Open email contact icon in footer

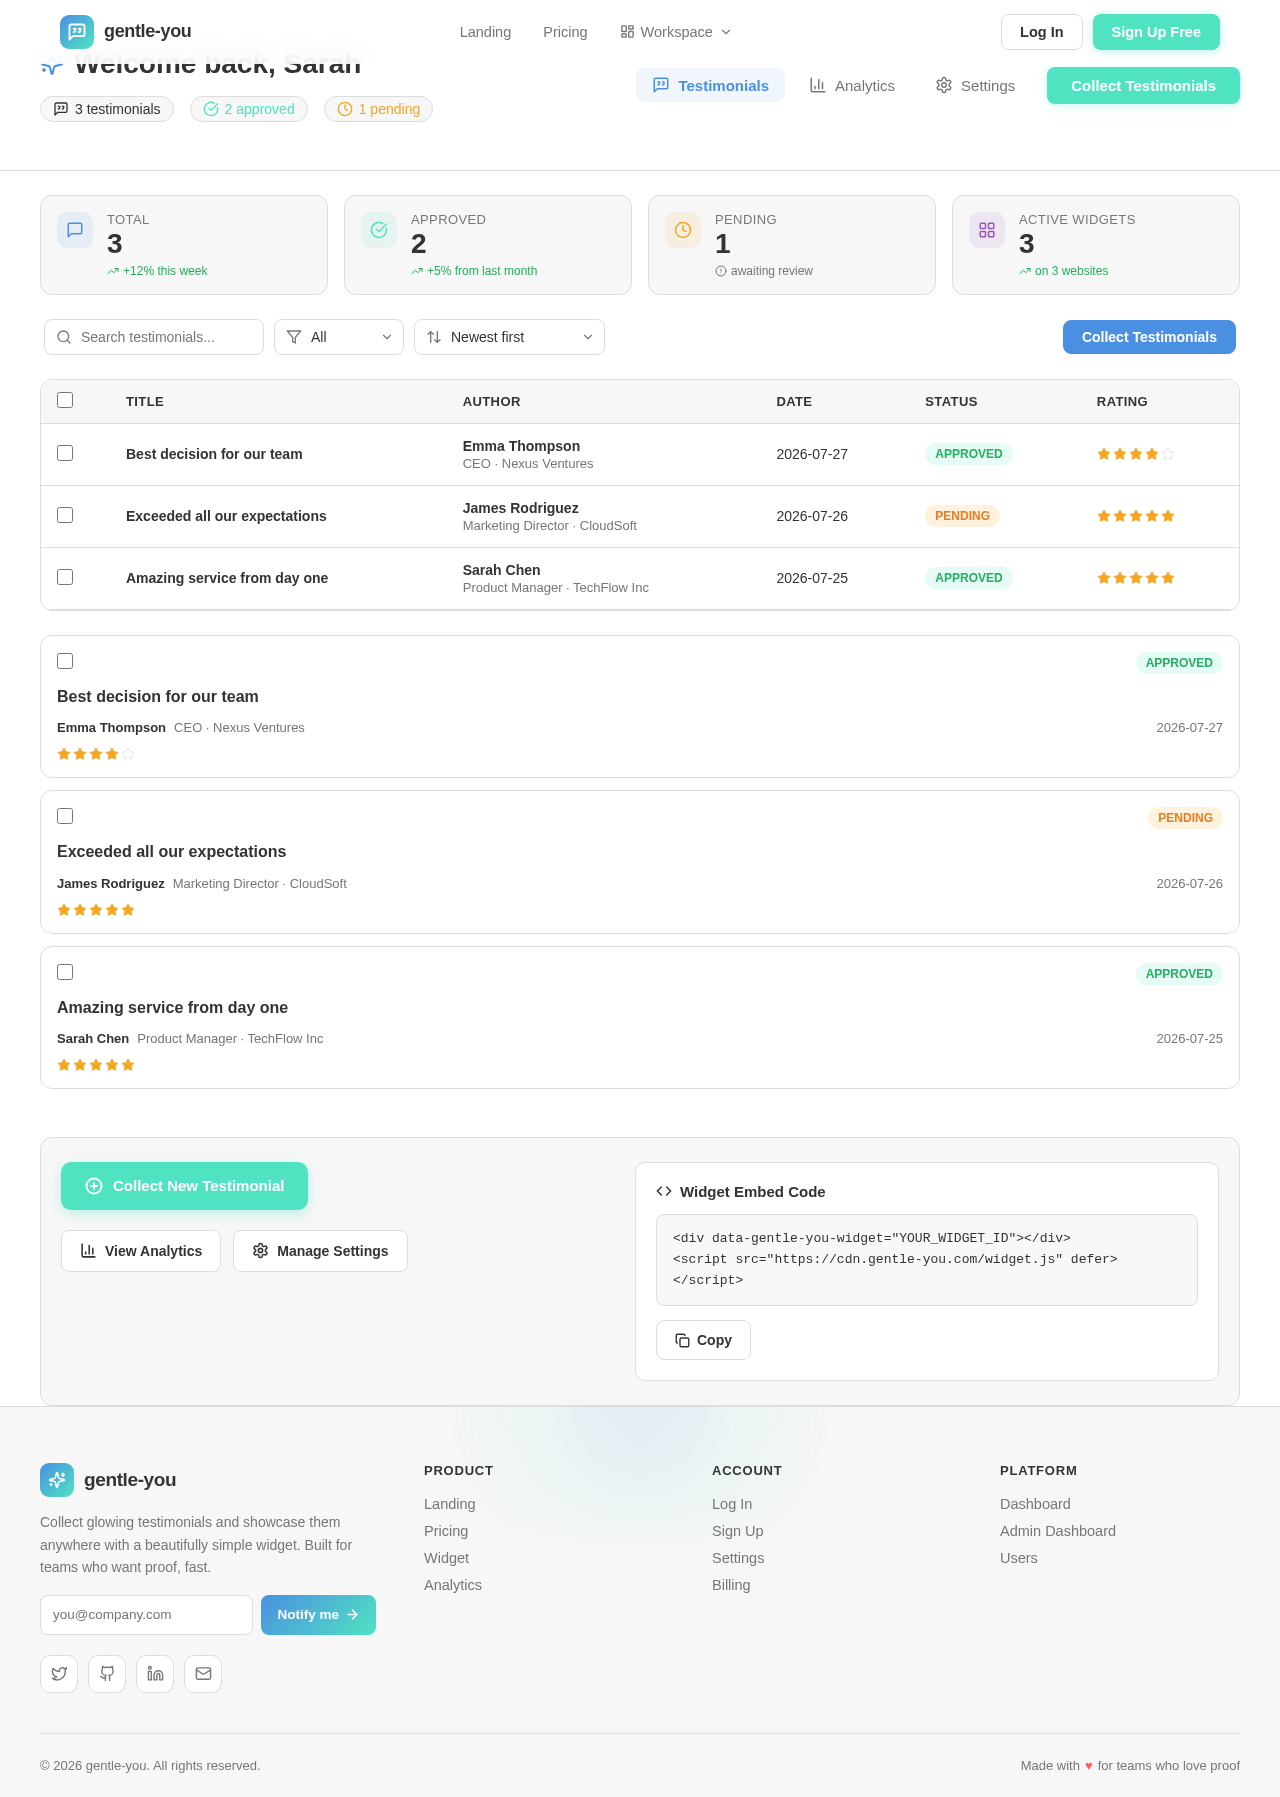coord(203,1674)
